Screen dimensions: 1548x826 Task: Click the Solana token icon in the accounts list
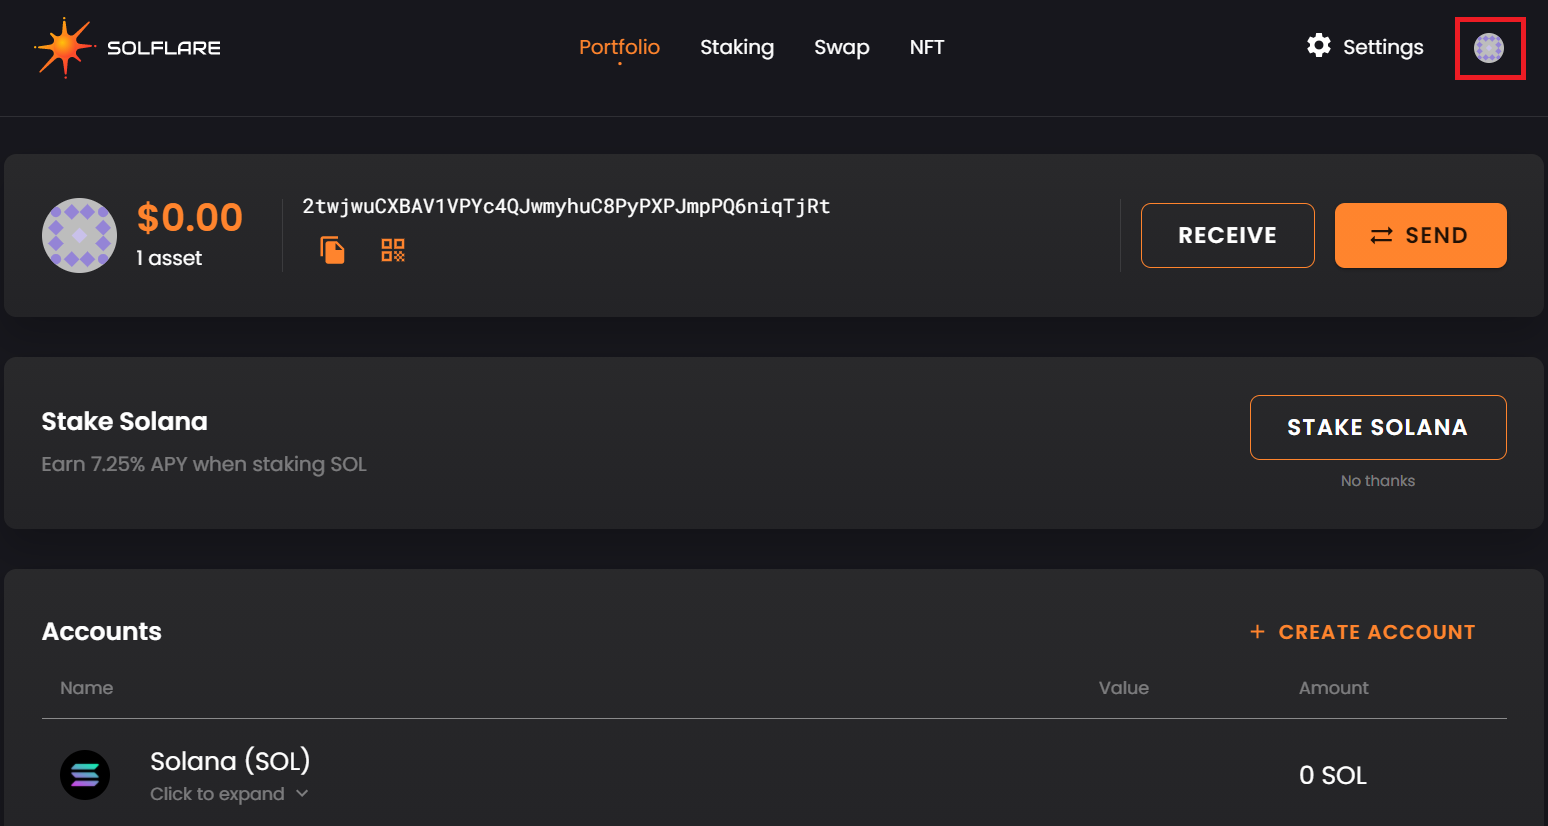pyautogui.click(x=85, y=775)
